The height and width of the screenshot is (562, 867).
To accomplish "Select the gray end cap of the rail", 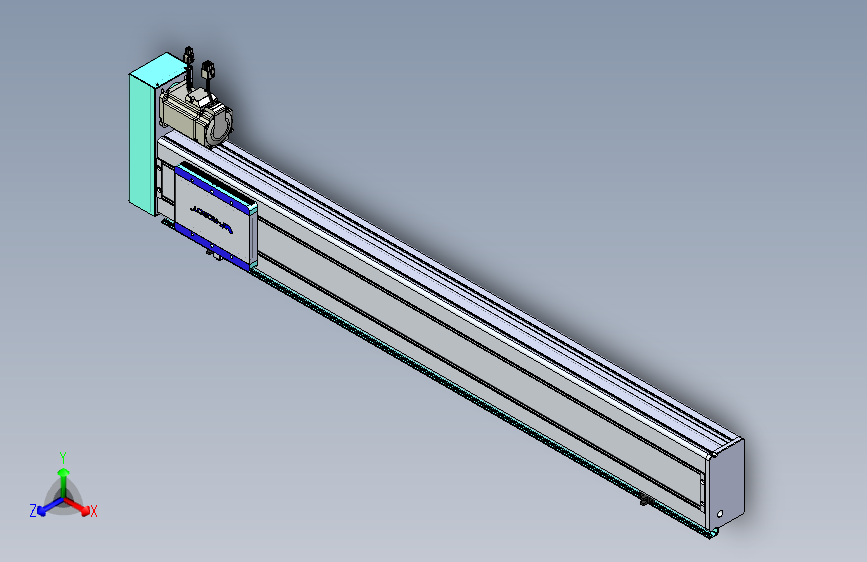I will [727, 485].
